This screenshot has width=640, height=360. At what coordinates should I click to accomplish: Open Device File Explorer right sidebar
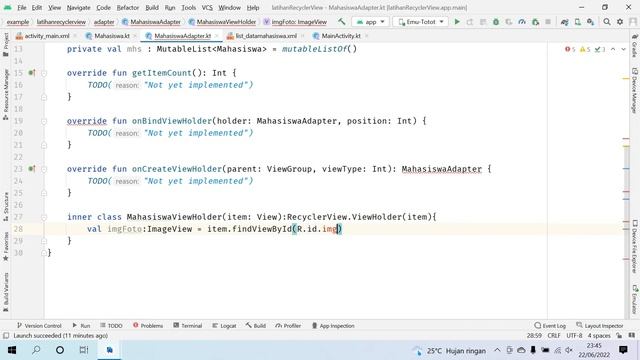pyautogui.click(x=635, y=247)
